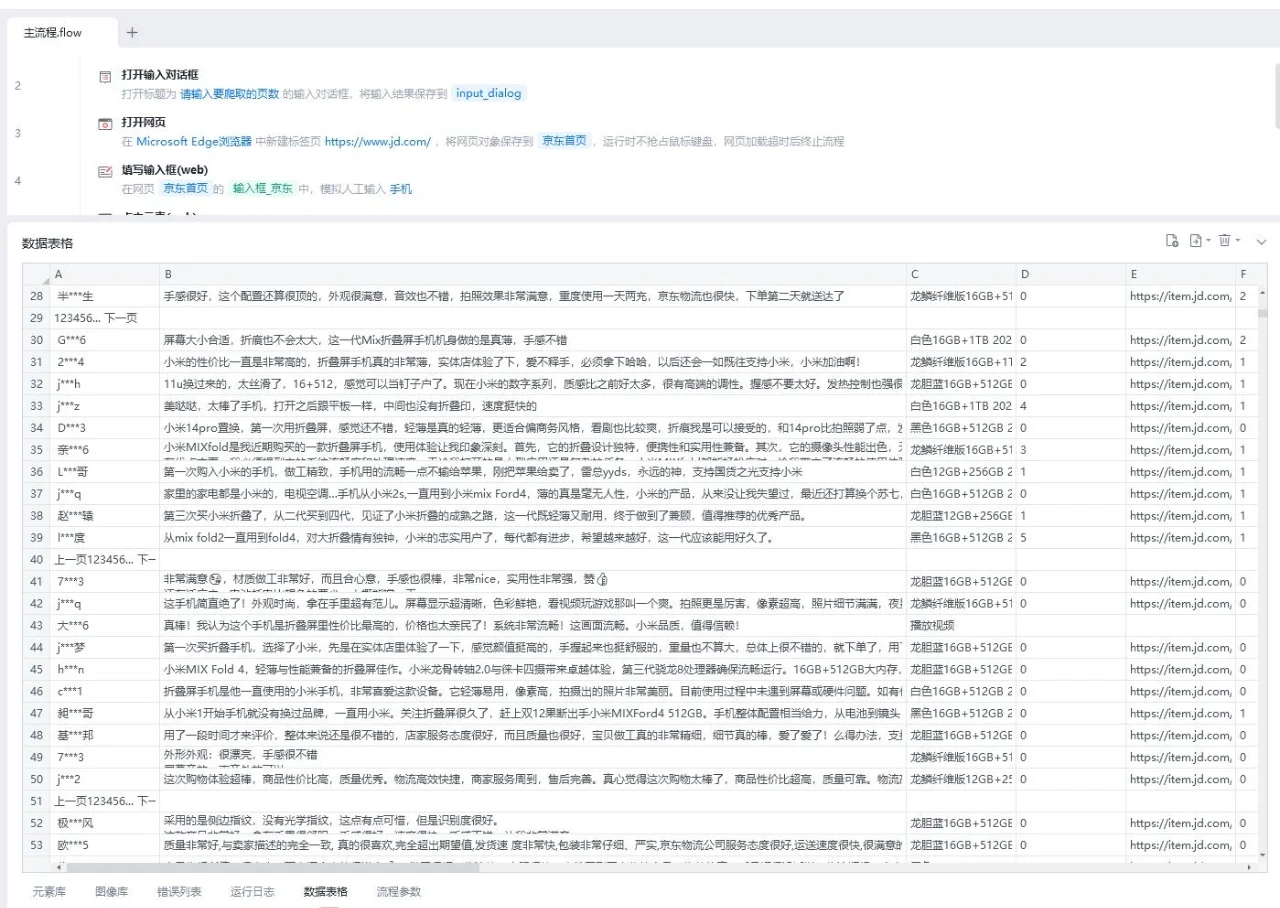The width and height of the screenshot is (1280, 908).
Task: Open the 元素库 tab
Action: [x=49, y=891]
